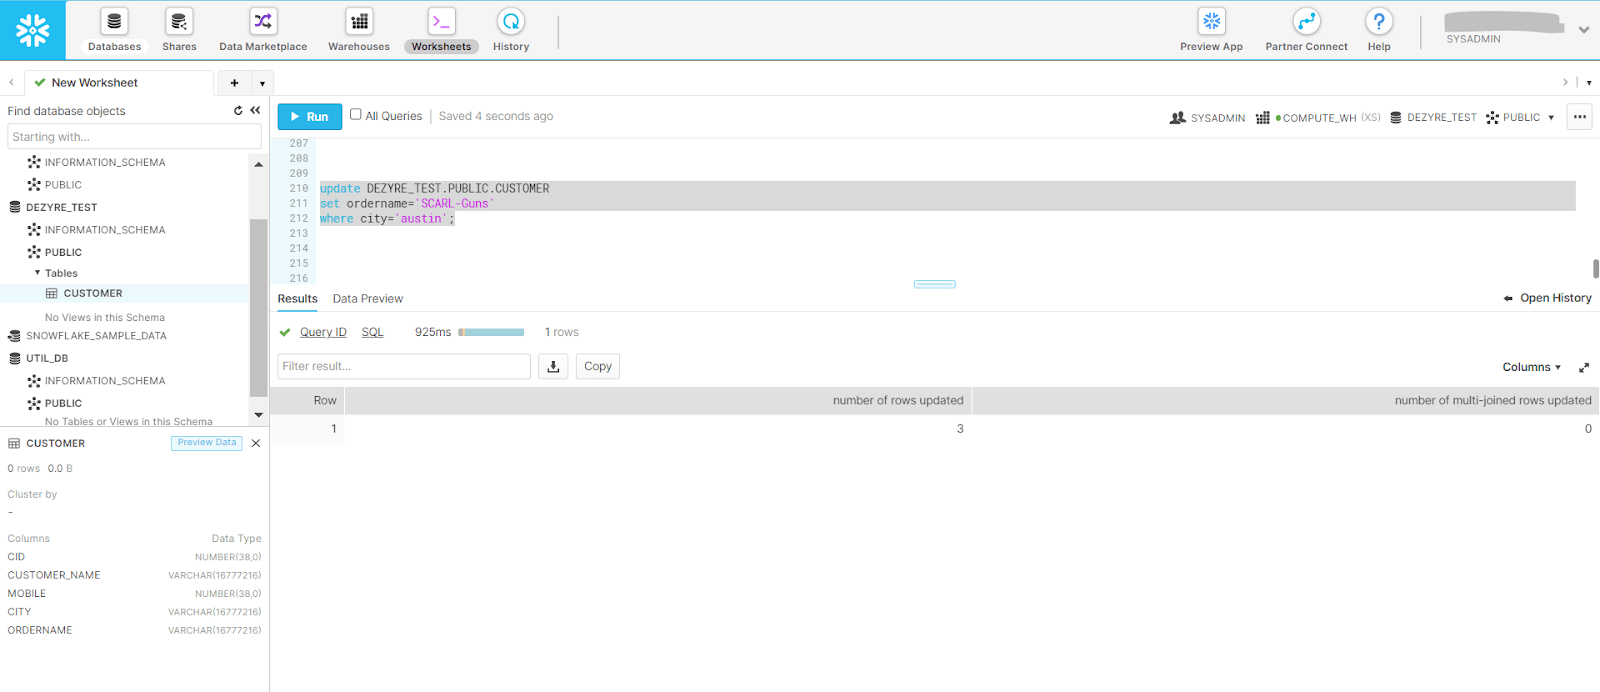Open the Databases page

coord(114,30)
